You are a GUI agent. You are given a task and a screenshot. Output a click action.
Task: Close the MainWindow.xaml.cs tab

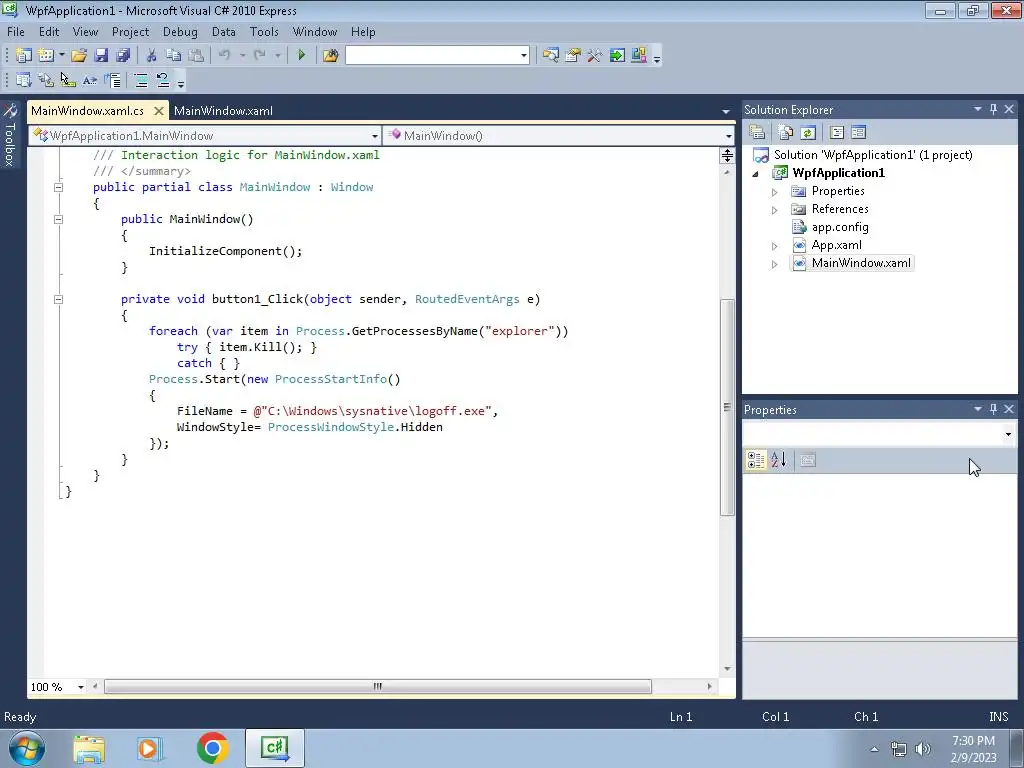click(159, 111)
